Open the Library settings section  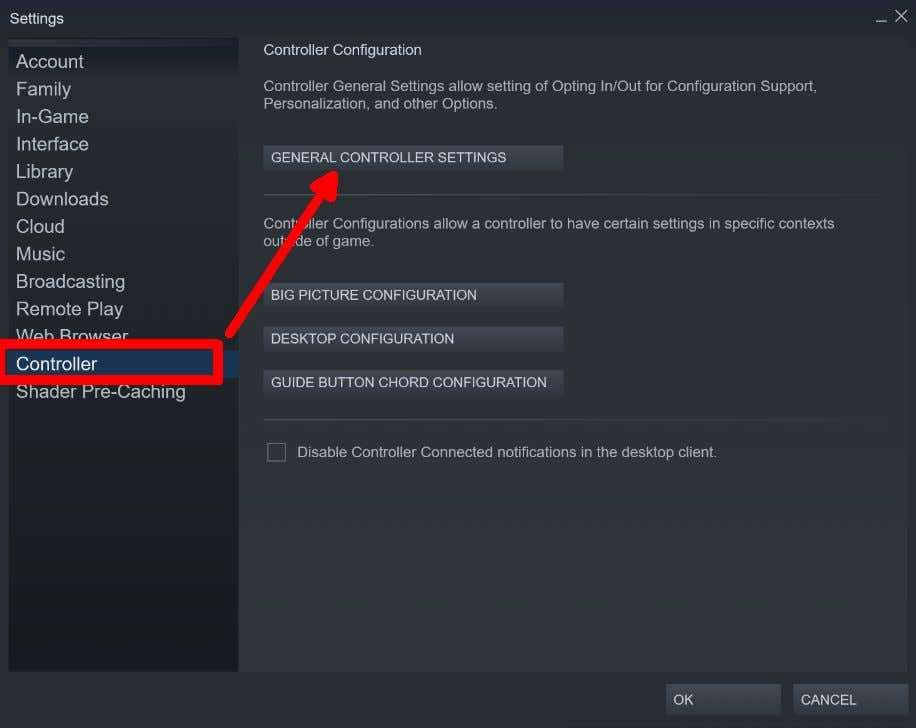(44, 171)
